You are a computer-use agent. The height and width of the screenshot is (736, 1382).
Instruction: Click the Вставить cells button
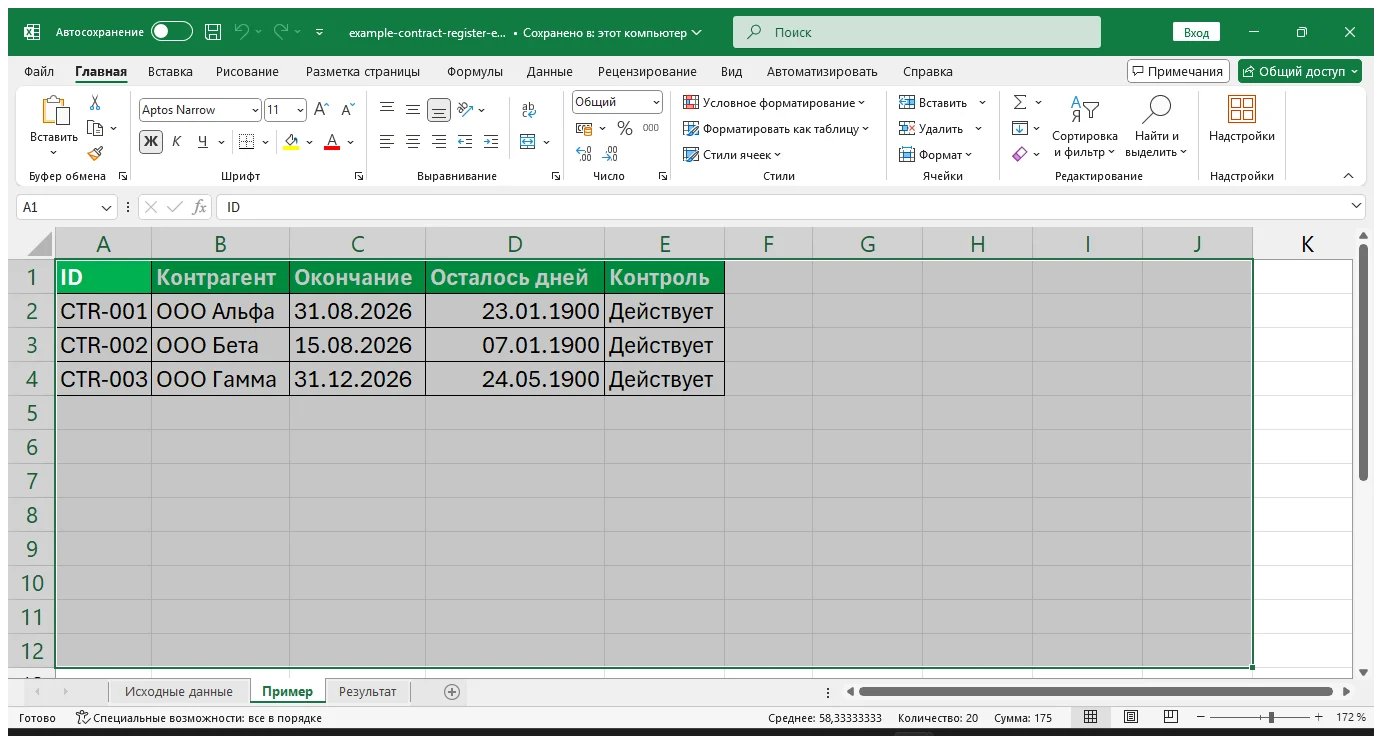pyautogui.click(x=933, y=102)
